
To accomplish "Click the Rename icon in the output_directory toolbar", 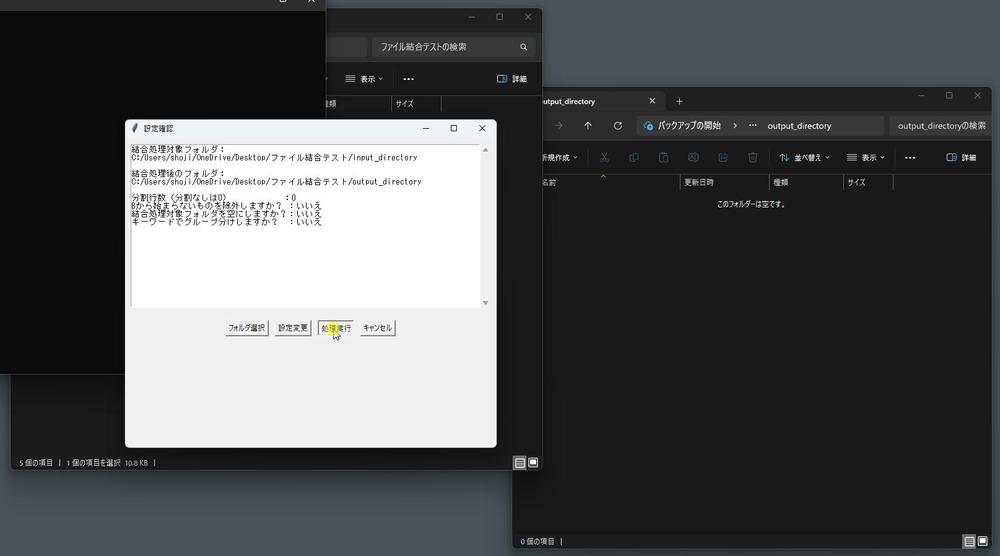I will click(x=693, y=157).
